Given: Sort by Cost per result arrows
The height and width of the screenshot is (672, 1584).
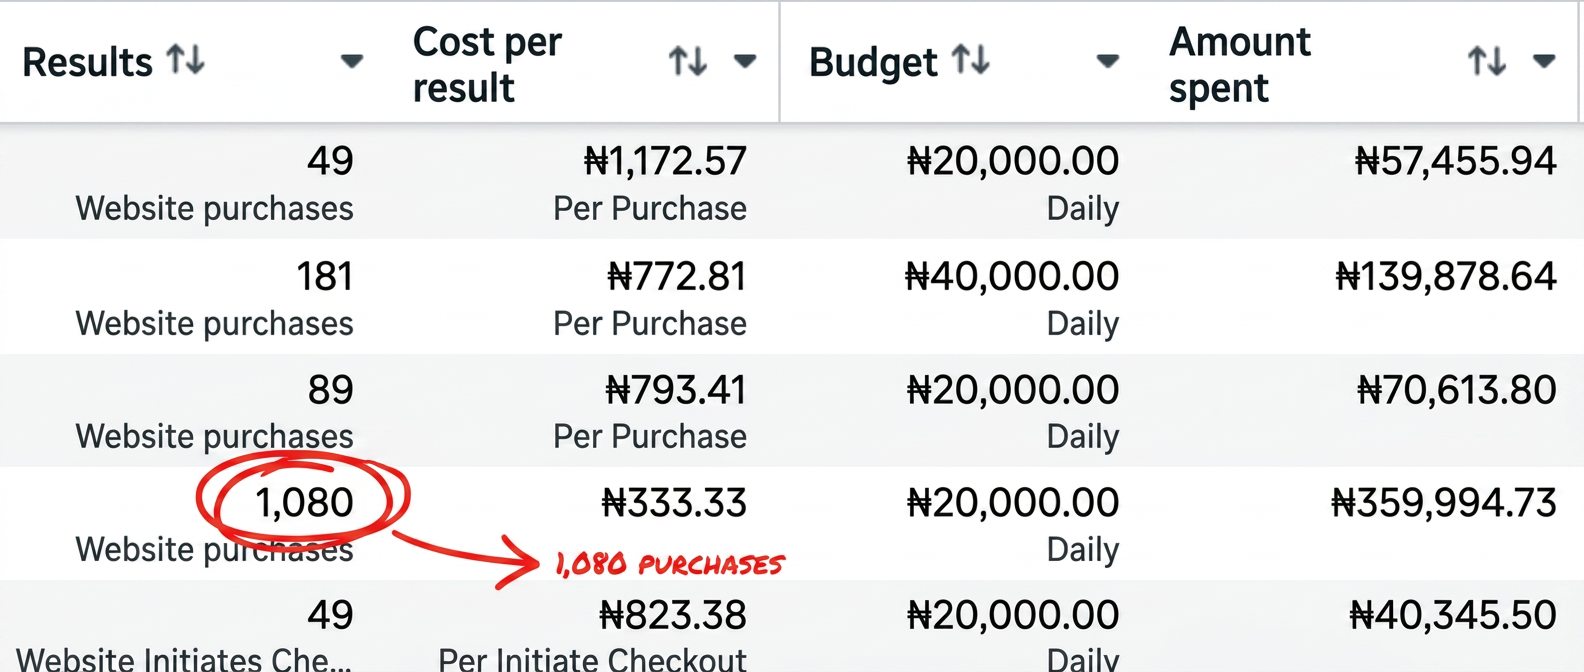Looking at the screenshot, I should (x=688, y=61).
